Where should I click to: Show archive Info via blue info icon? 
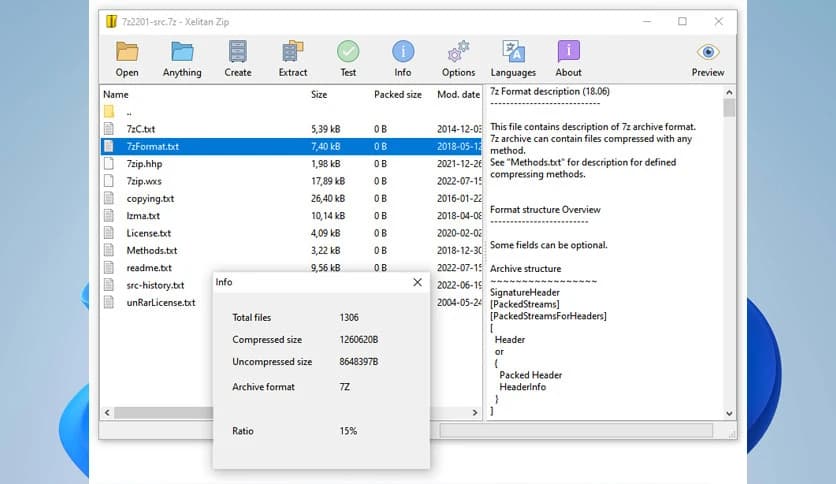[x=403, y=52]
